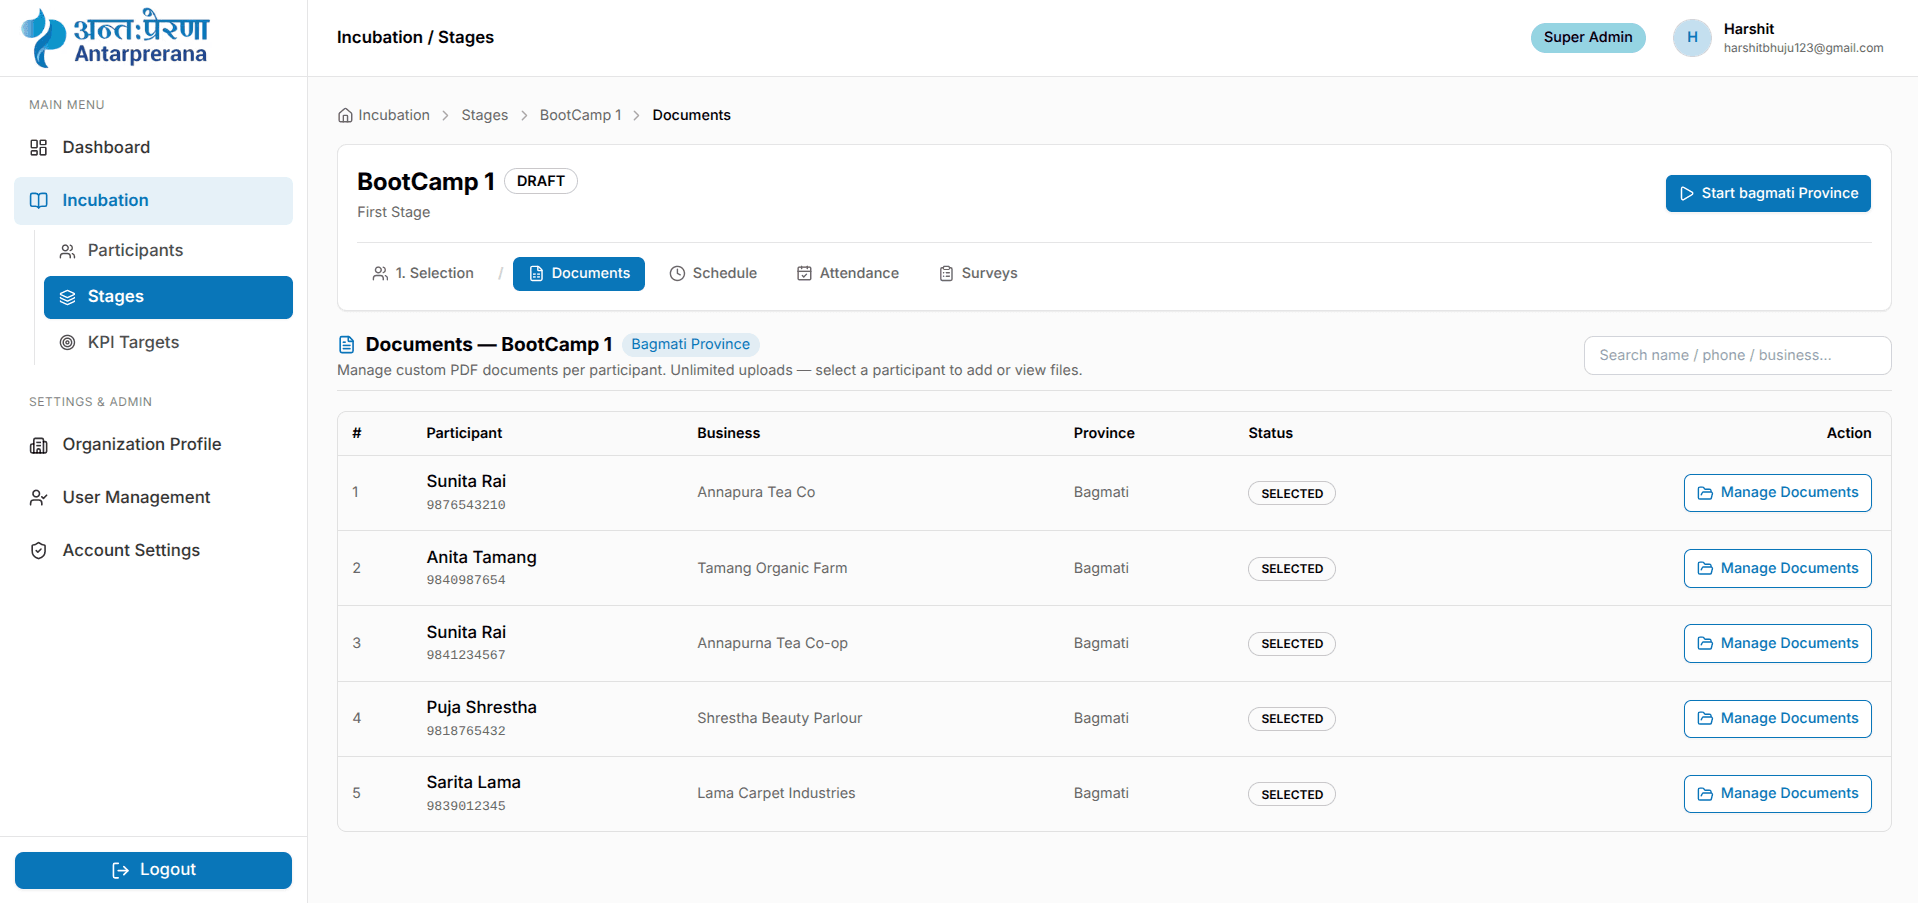Click the Antarprerana logo
The height and width of the screenshot is (903, 1918).
click(115, 38)
